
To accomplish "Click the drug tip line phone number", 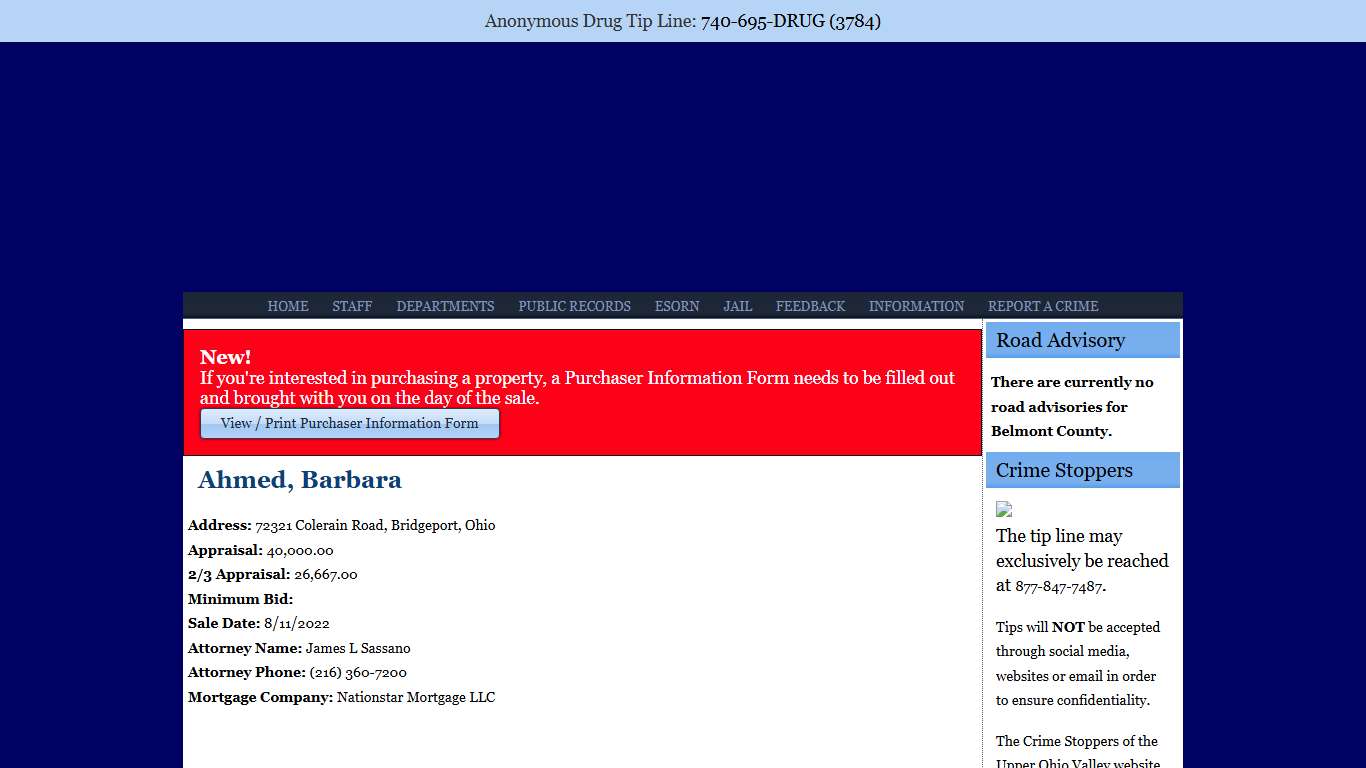I will point(790,21).
